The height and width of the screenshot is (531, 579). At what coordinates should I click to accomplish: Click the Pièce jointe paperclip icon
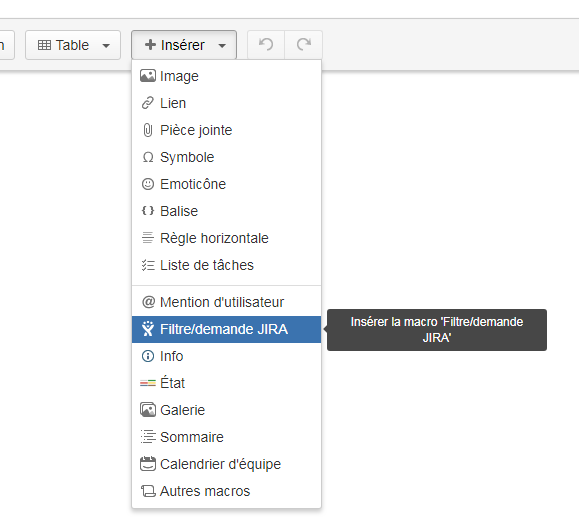point(148,130)
